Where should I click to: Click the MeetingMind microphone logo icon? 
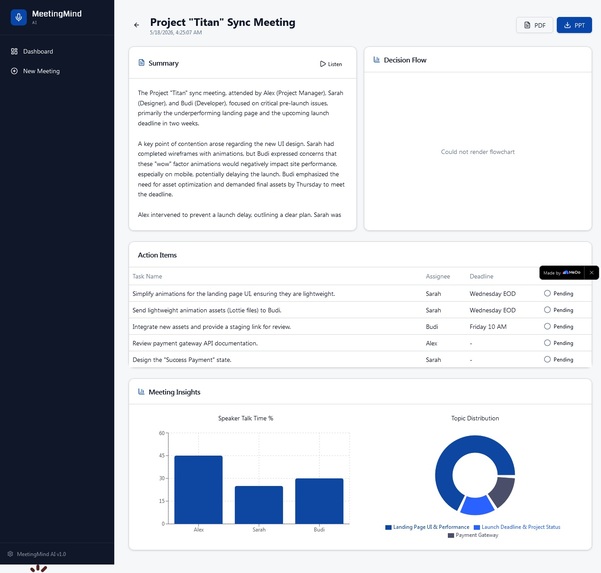(18, 17)
